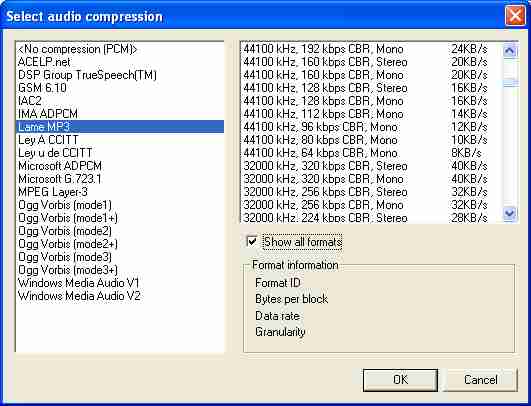Image resolution: width=531 pixels, height=406 pixels.
Task: Toggle the Show all formats checkbox
Action: tap(252, 242)
